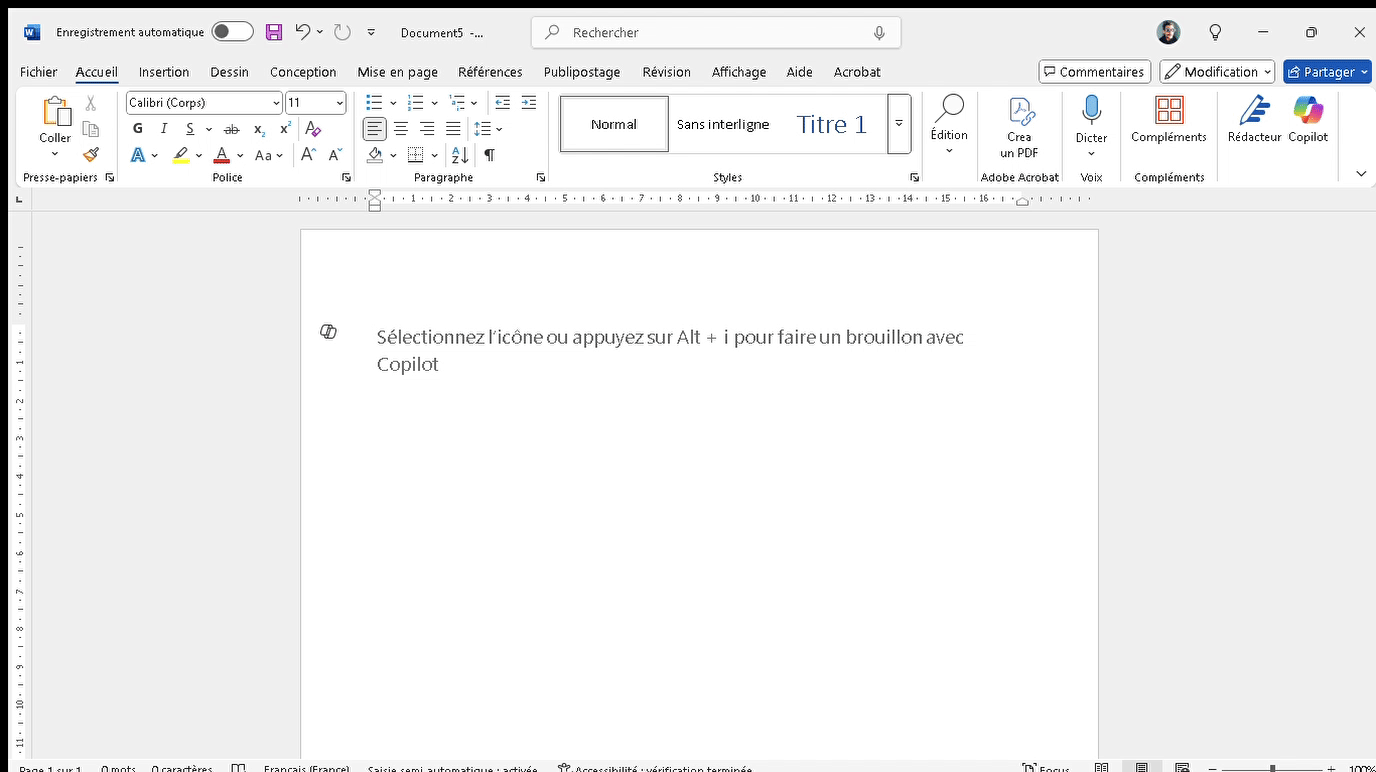1376x772 pixels.
Task: Open the Insertion ribbon tab
Action: pos(164,72)
